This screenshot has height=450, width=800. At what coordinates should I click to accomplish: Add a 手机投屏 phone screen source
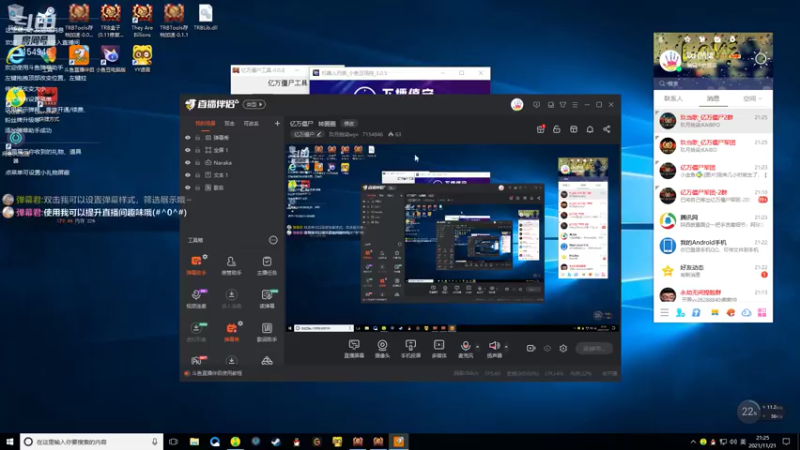(x=410, y=349)
